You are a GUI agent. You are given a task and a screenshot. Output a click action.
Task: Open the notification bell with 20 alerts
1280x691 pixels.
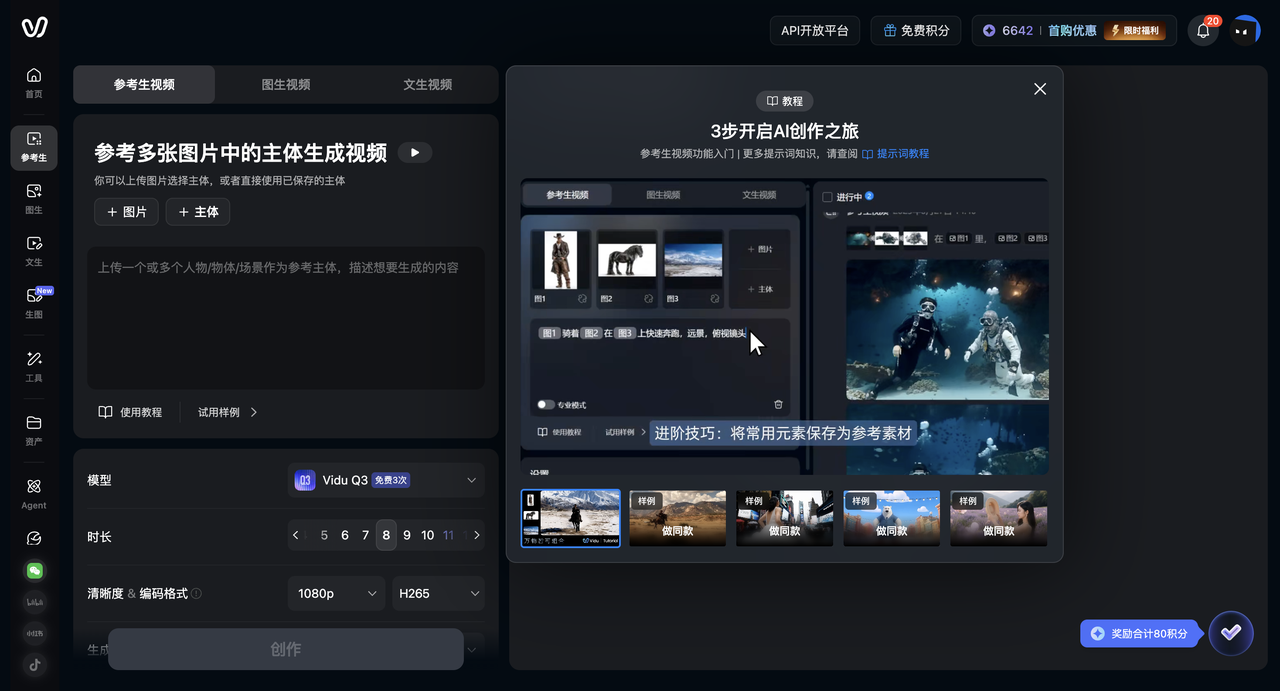pos(1202,31)
